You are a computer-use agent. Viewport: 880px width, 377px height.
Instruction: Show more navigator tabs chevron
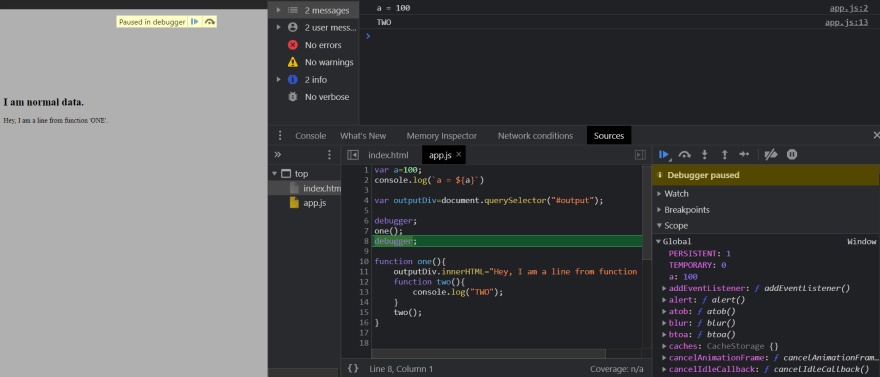tap(278, 155)
